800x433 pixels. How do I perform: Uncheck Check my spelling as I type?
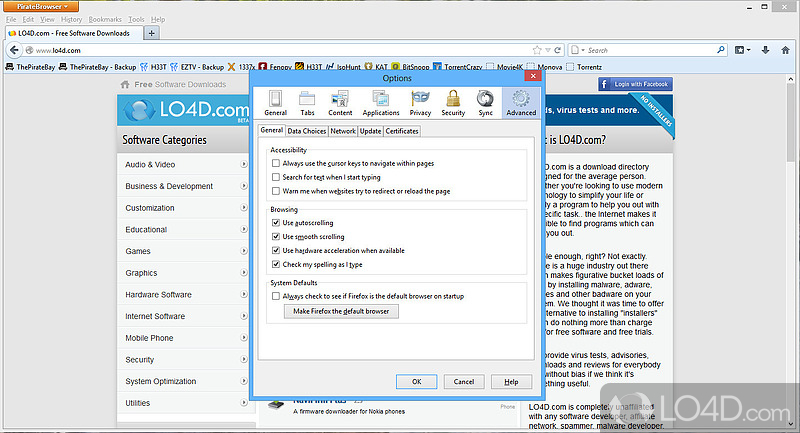coord(276,264)
